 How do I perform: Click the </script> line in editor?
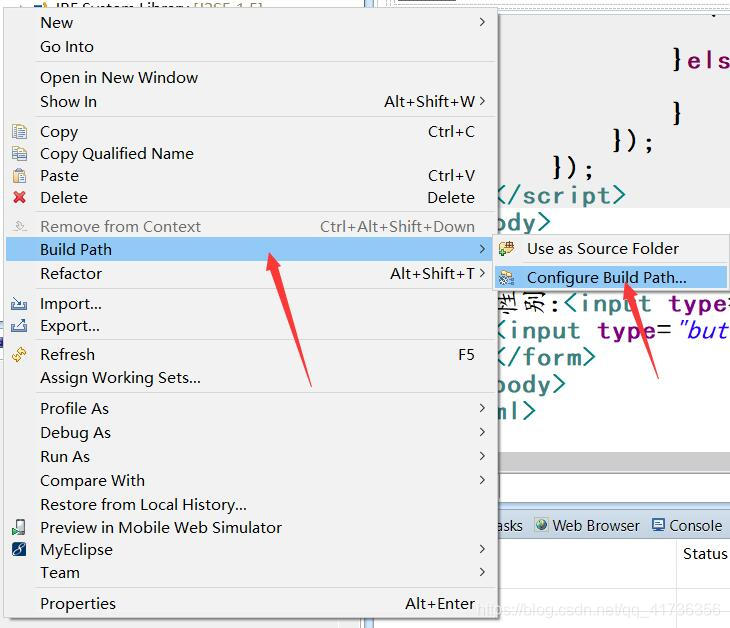point(561,196)
